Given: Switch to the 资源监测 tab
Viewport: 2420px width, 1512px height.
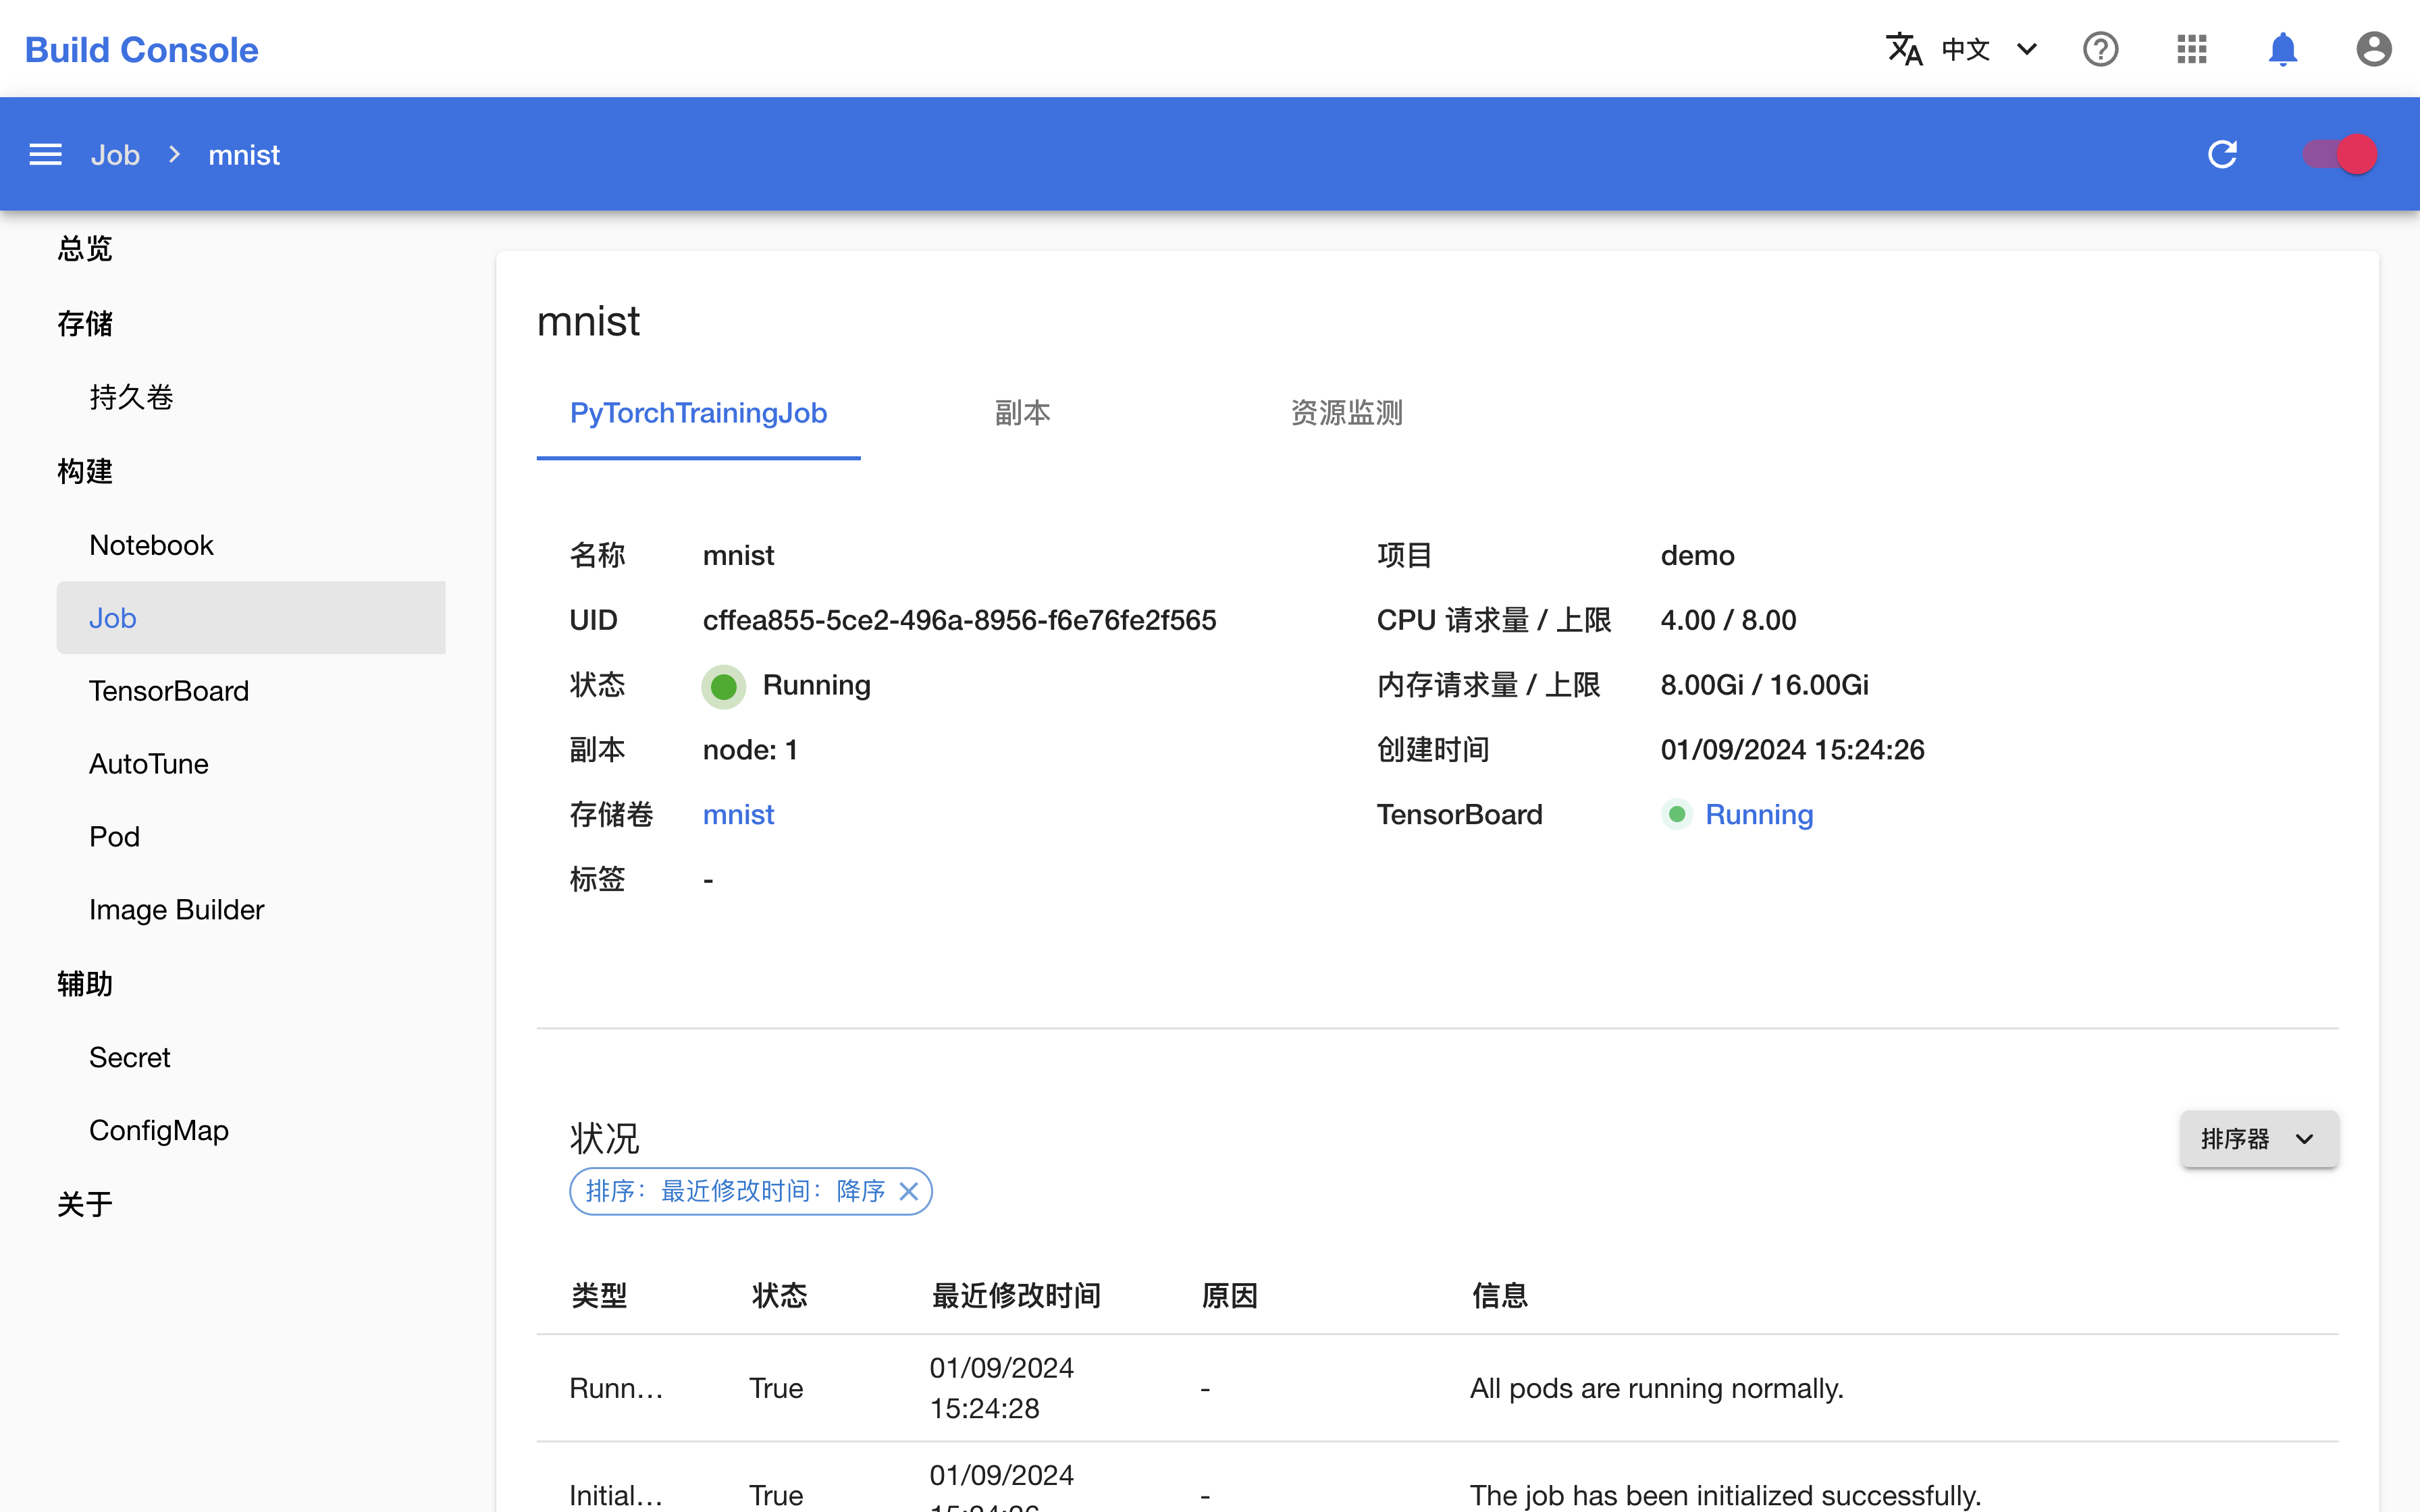Looking at the screenshot, I should coord(1346,413).
